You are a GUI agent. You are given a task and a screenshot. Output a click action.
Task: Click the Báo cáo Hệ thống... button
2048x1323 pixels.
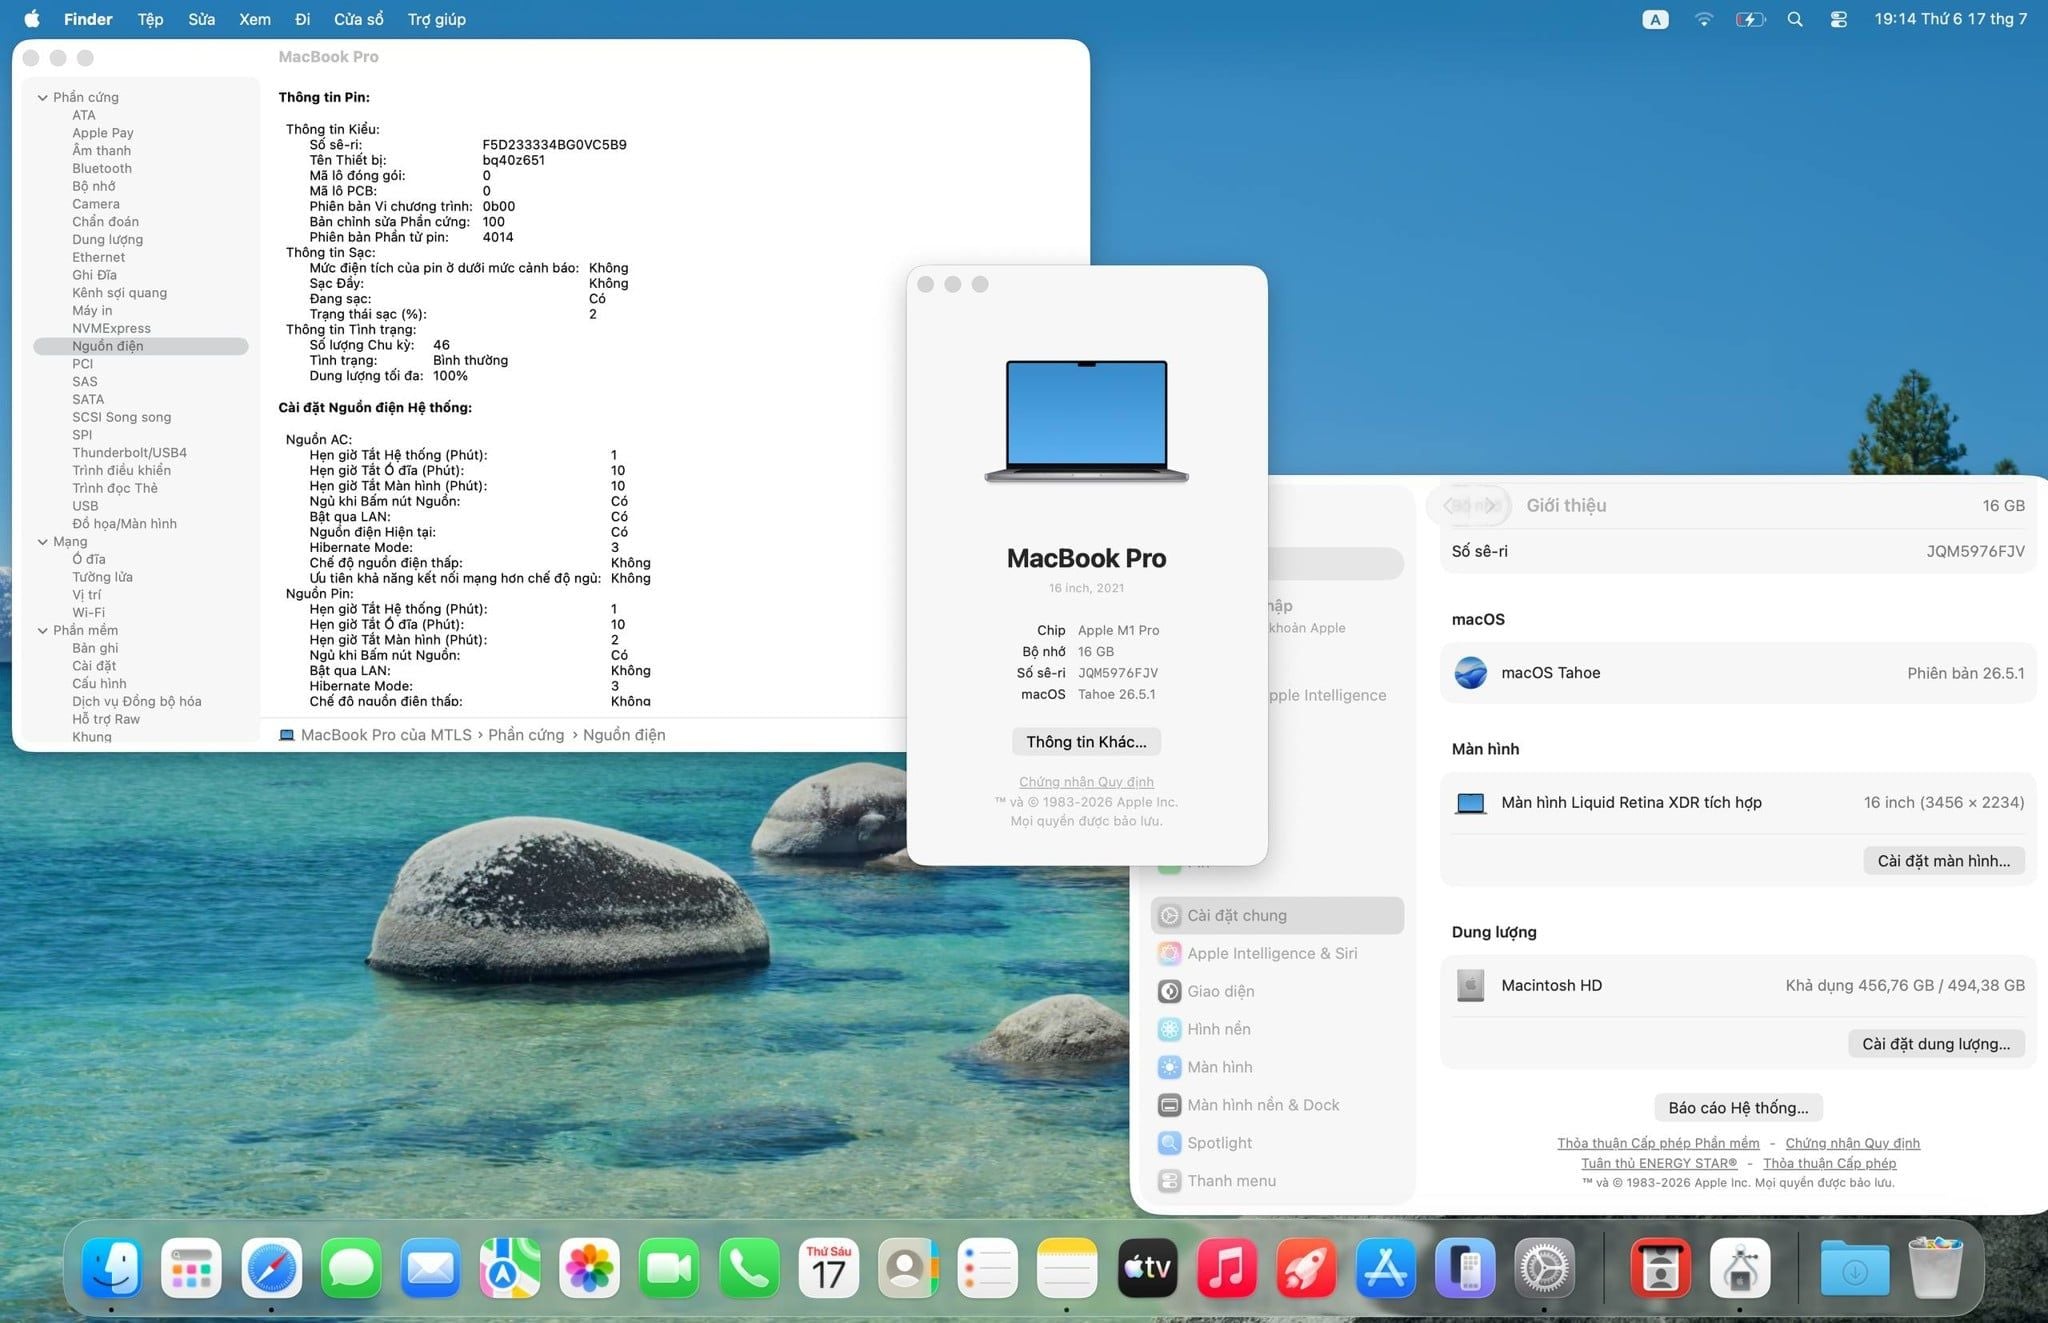(1738, 1107)
